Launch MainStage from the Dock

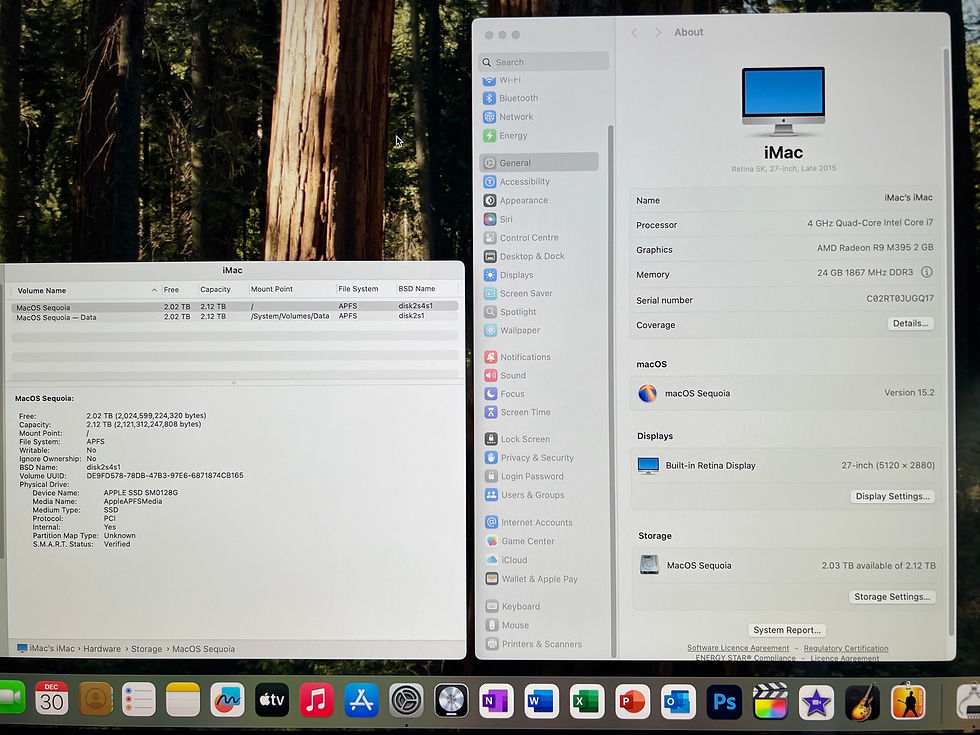[908, 701]
